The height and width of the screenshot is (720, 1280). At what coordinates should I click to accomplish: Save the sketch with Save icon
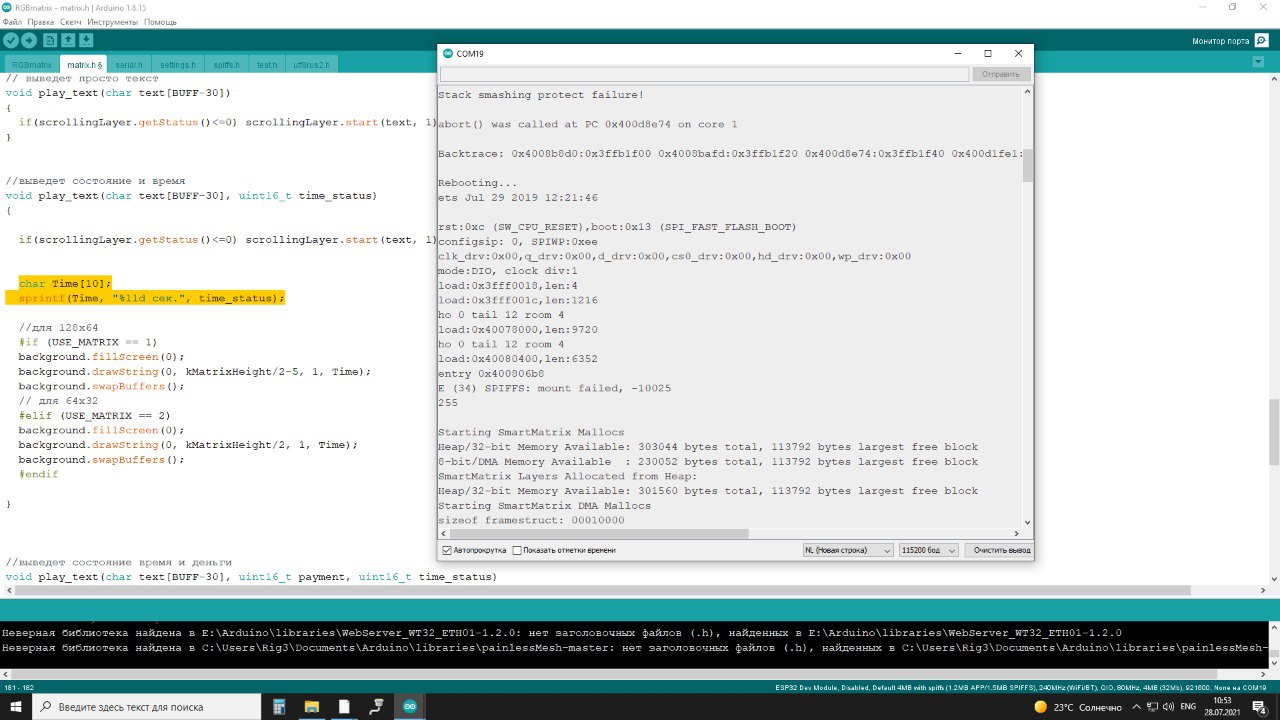(86, 40)
